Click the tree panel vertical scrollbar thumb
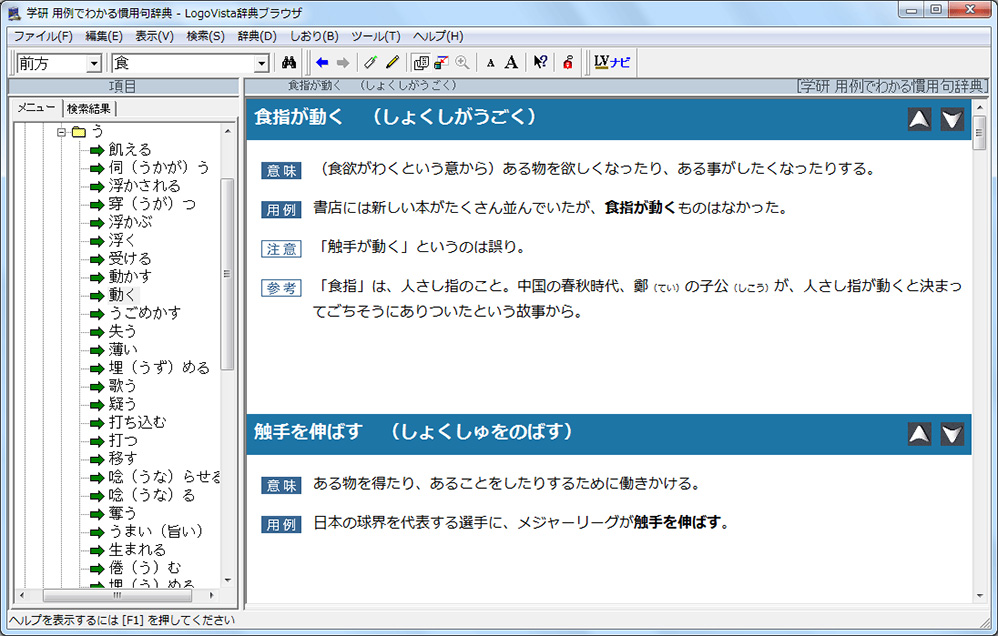The image size is (998, 636). [x=227, y=274]
